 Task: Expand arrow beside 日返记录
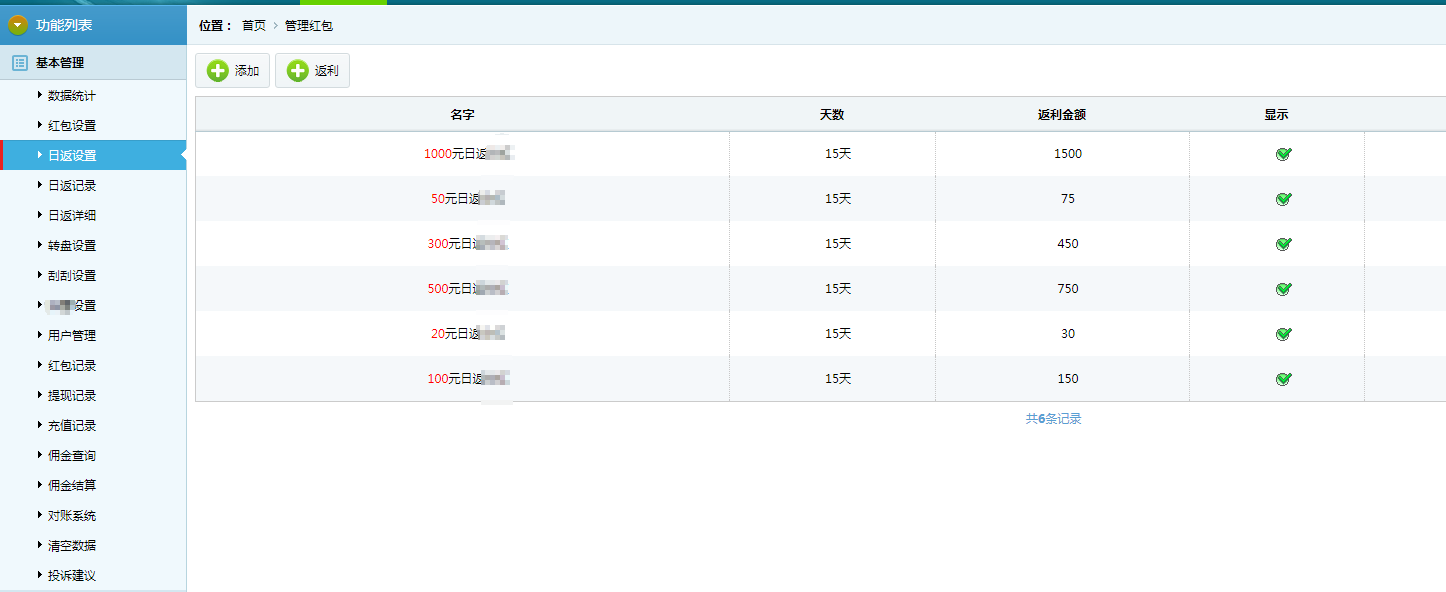(40, 185)
